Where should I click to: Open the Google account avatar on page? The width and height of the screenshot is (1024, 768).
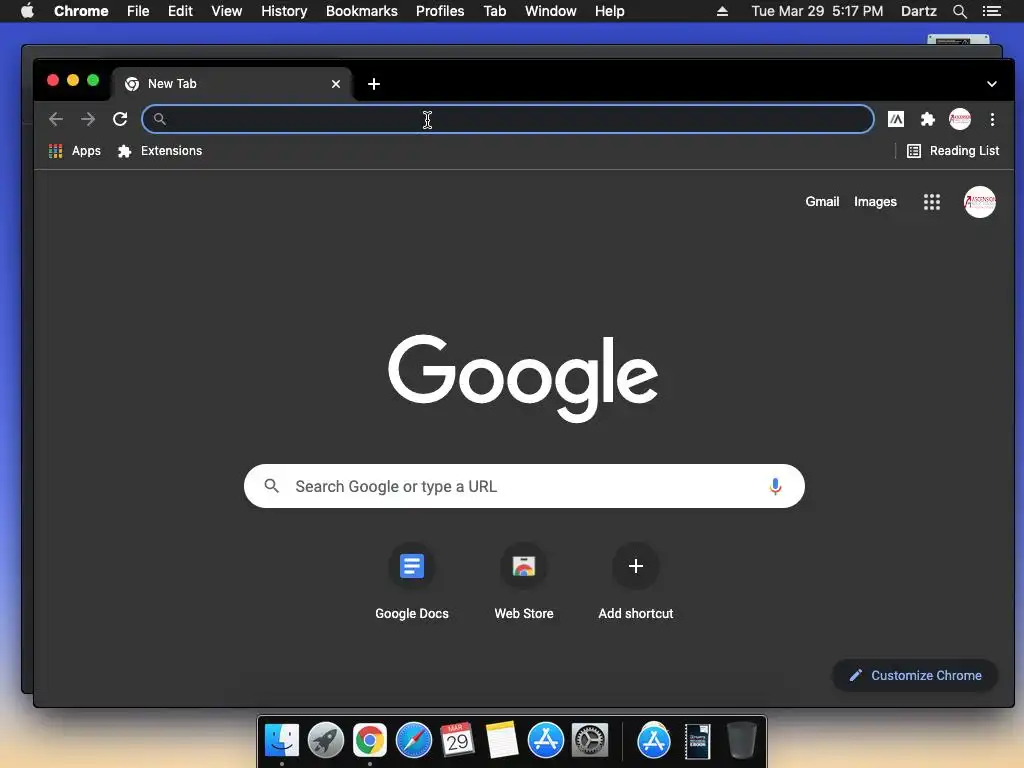(x=980, y=202)
